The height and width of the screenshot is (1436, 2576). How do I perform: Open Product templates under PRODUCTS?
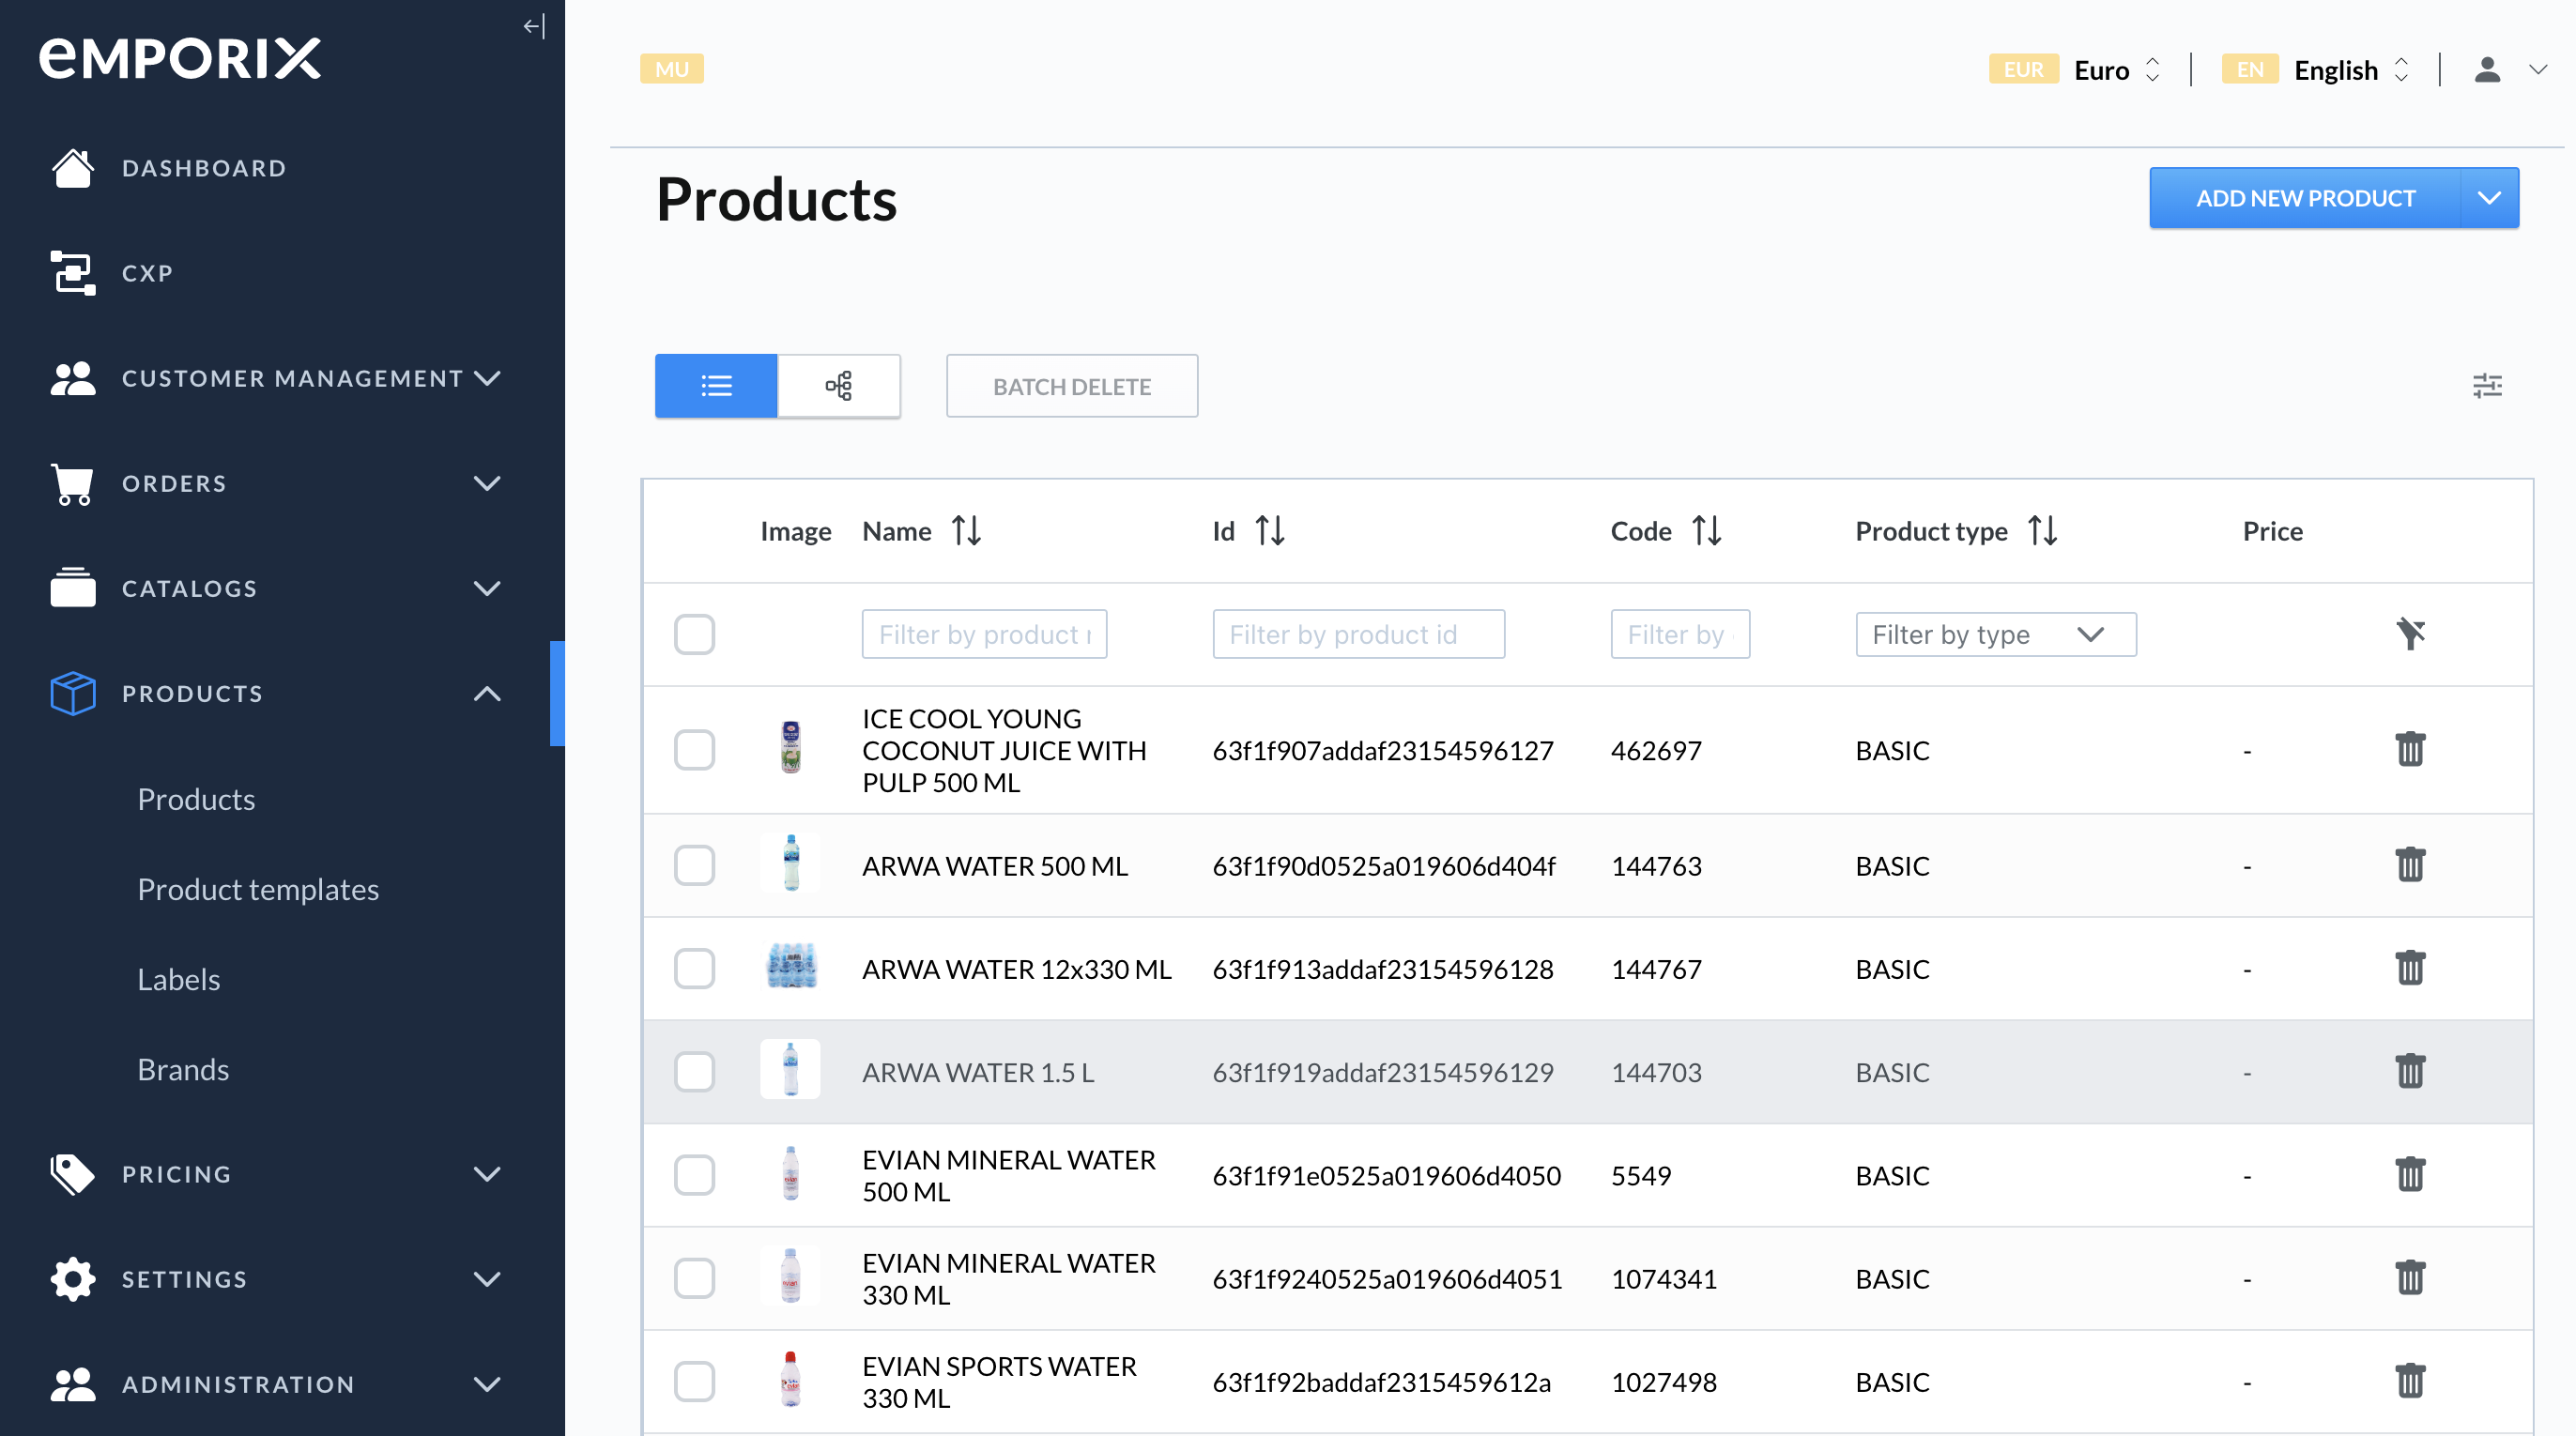pos(258,888)
